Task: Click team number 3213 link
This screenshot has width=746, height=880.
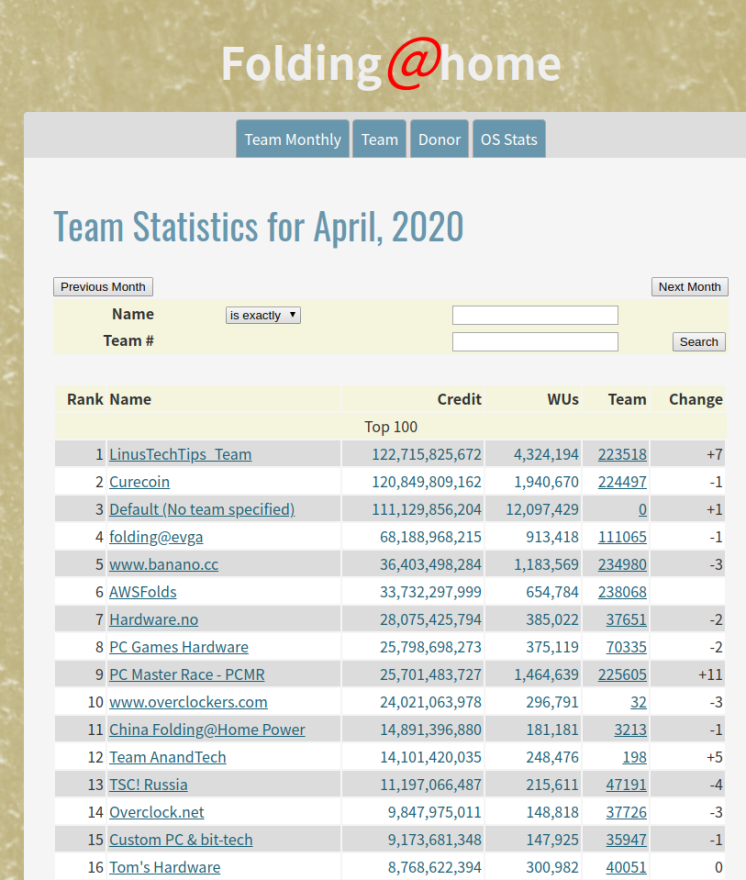Action: (630, 730)
